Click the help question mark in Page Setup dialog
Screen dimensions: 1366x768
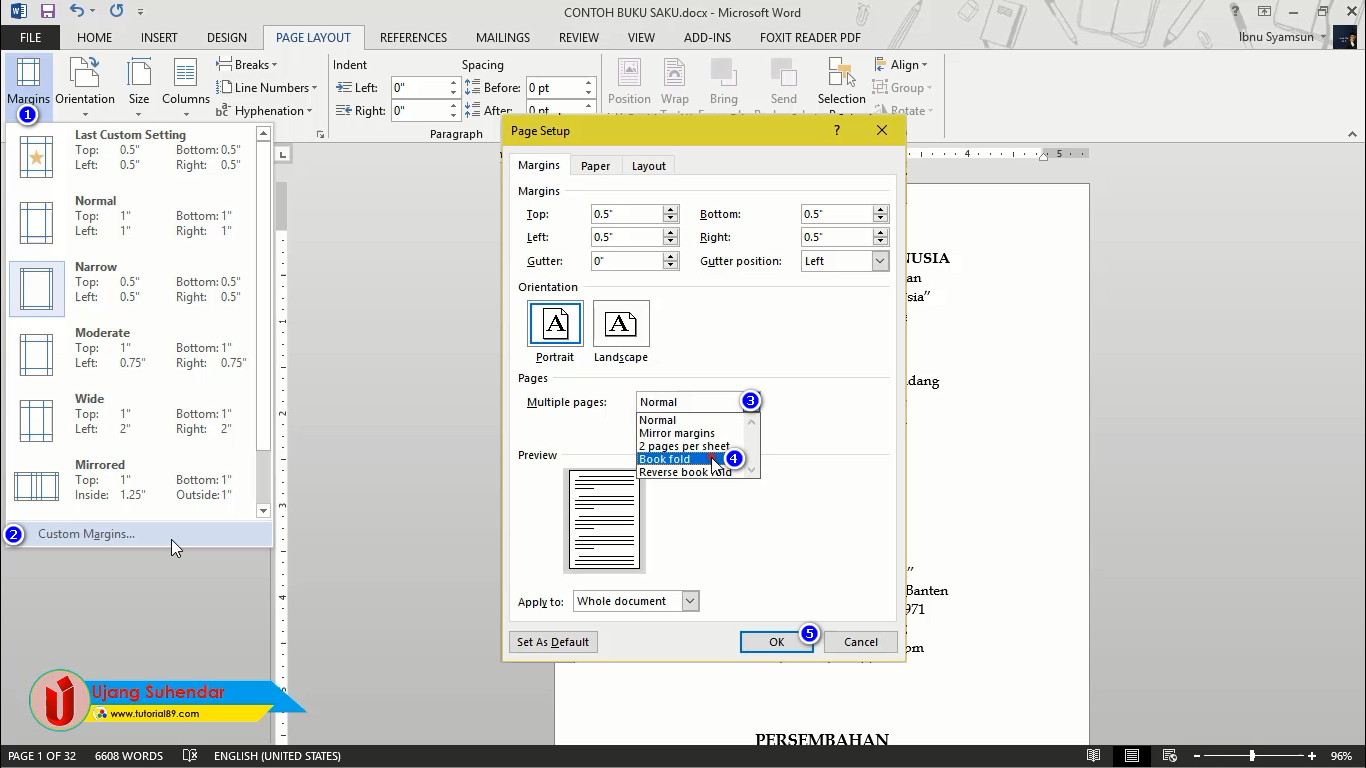coord(837,130)
